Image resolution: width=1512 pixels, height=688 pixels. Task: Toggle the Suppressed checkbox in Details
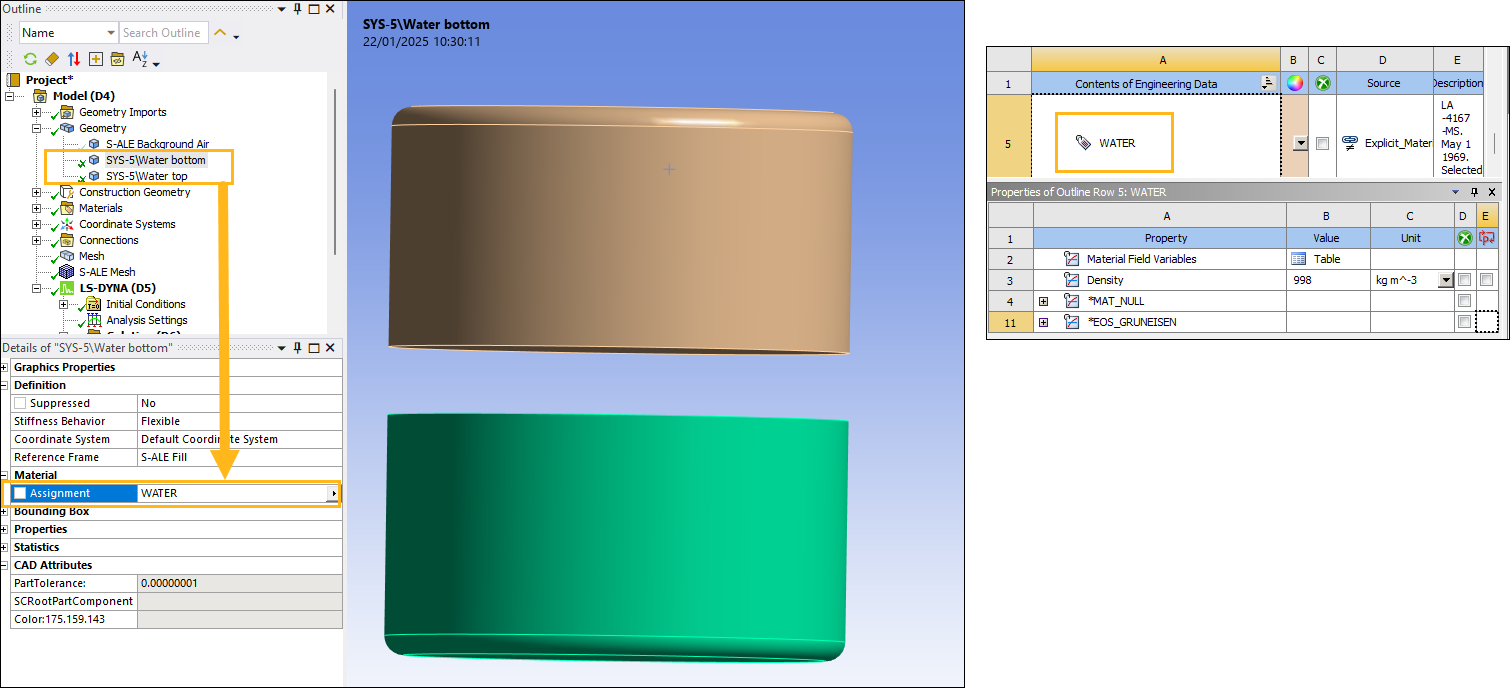tap(20, 403)
